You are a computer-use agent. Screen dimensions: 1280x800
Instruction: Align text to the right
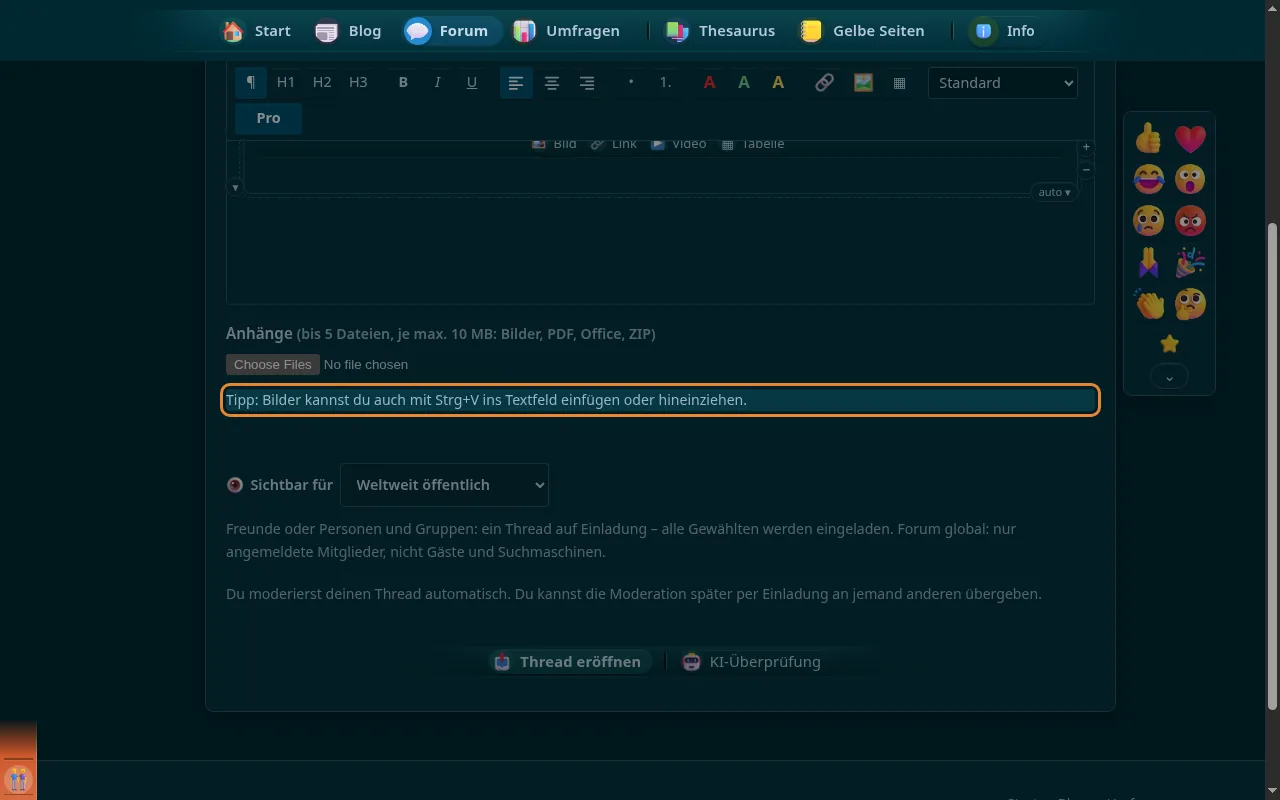[587, 83]
